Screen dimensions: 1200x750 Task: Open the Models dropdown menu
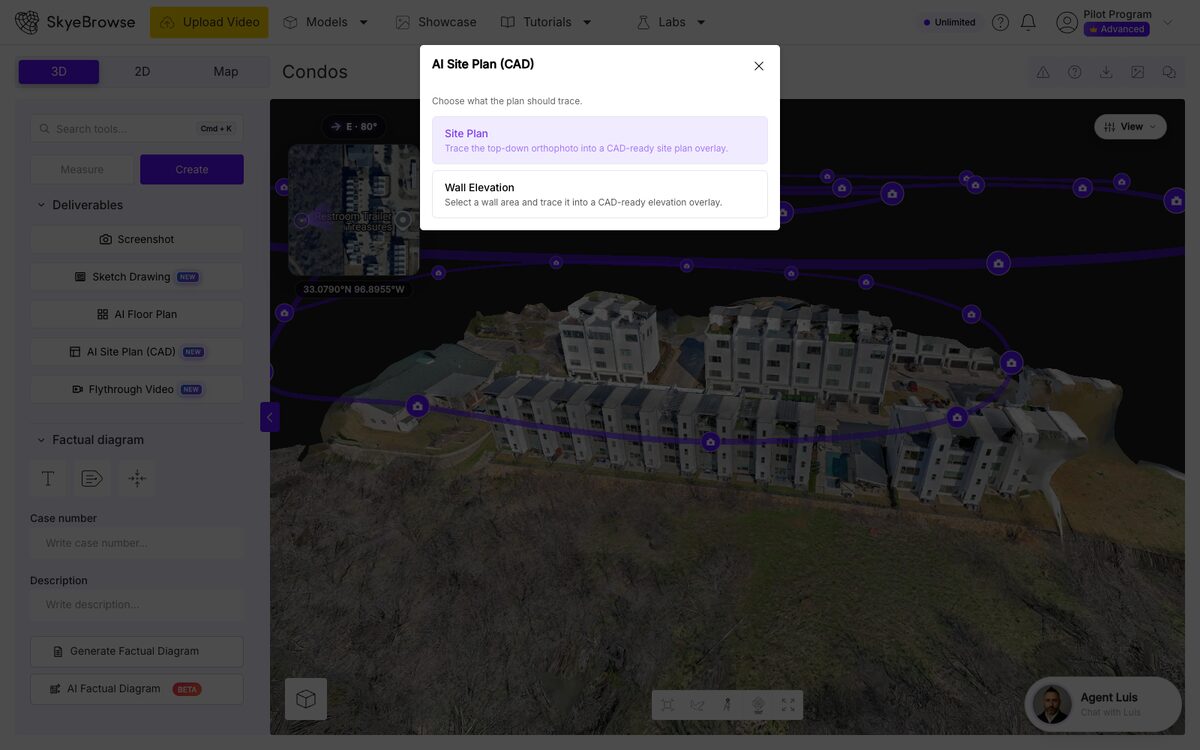pos(326,22)
